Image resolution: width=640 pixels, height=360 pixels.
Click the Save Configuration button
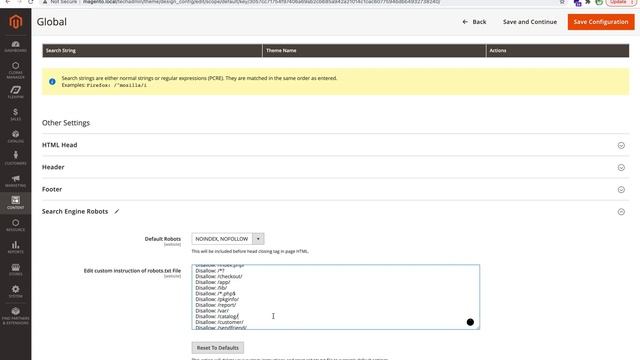[601, 22]
